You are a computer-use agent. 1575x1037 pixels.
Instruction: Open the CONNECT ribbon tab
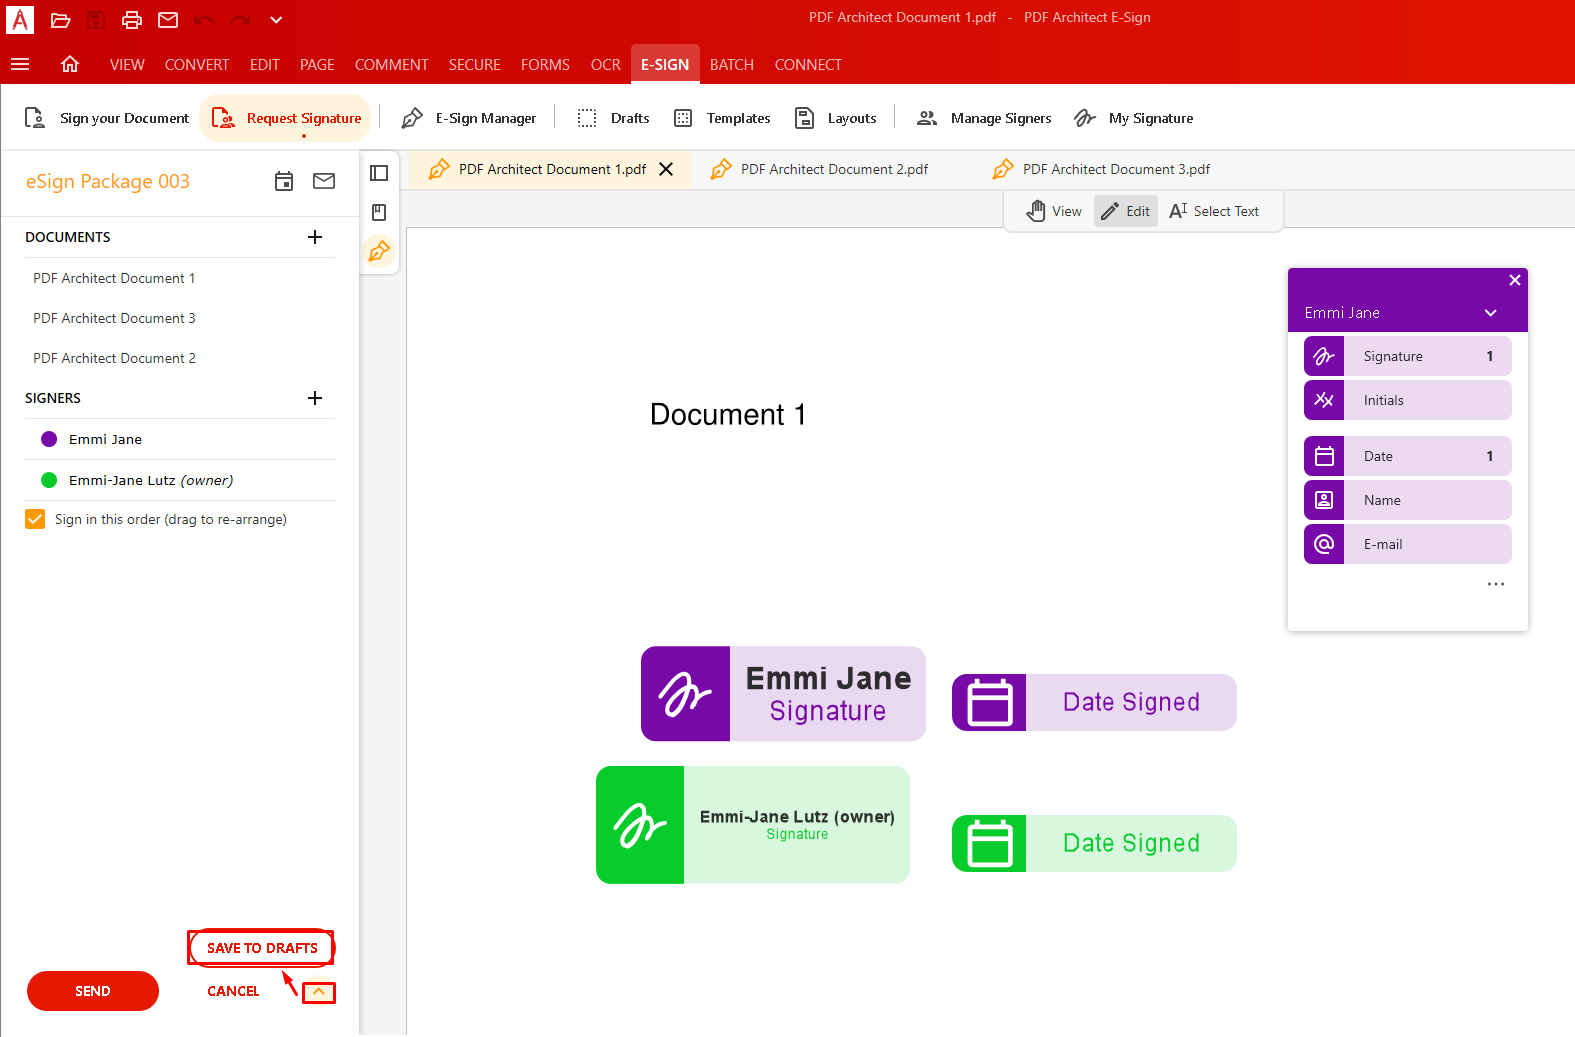[808, 65]
